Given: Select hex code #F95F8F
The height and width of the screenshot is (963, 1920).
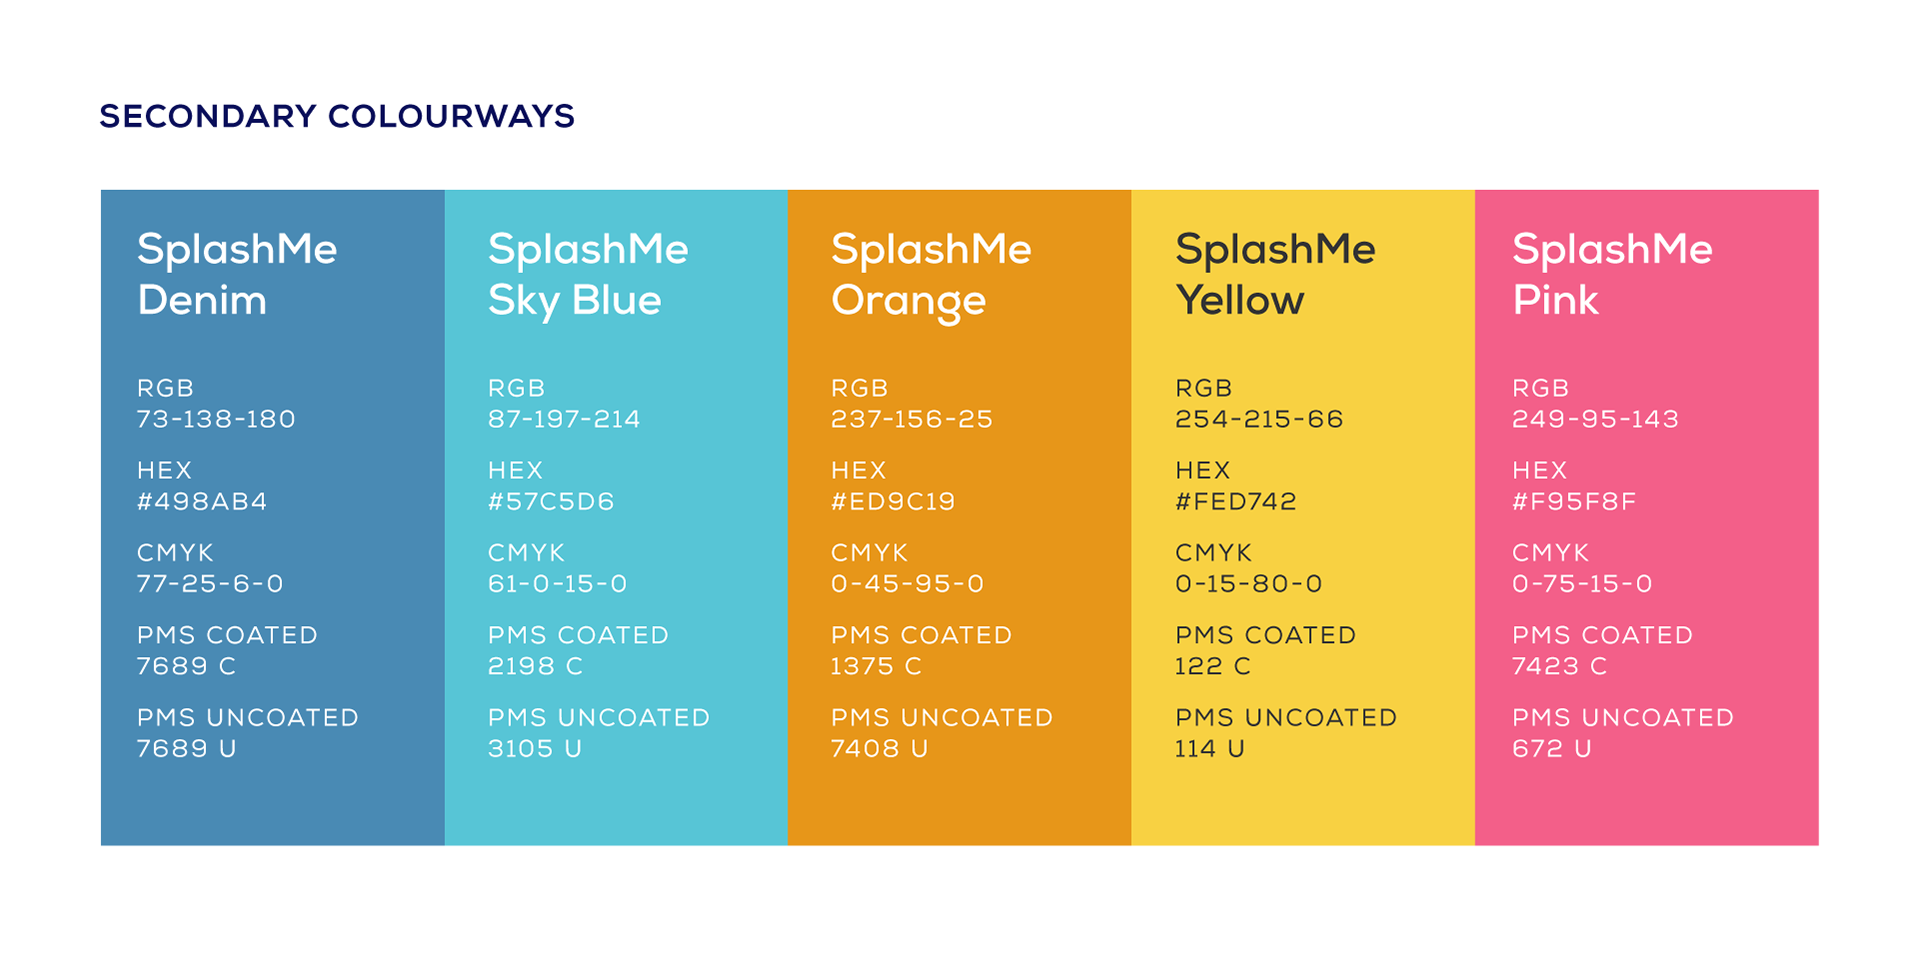Looking at the screenshot, I should (1574, 501).
